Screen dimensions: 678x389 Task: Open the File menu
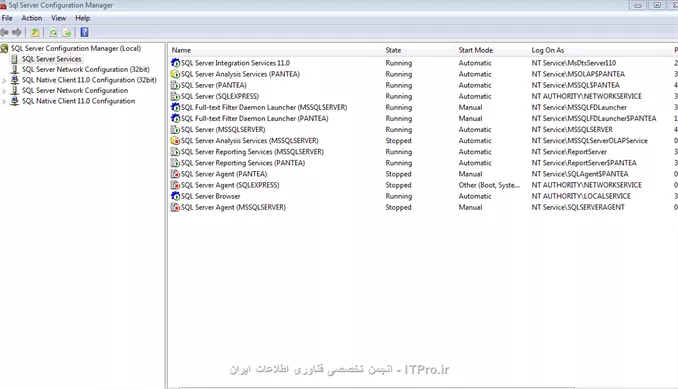pos(7,18)
